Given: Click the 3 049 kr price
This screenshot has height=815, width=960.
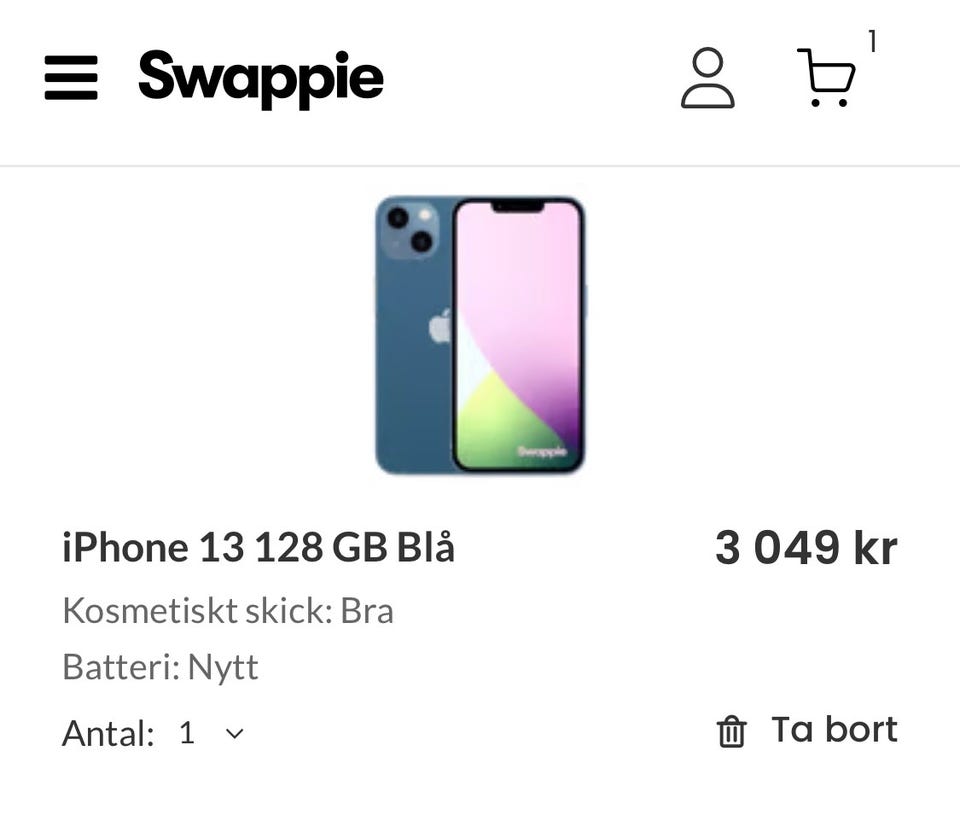Looking at the screenshot, I should point(806,548).
